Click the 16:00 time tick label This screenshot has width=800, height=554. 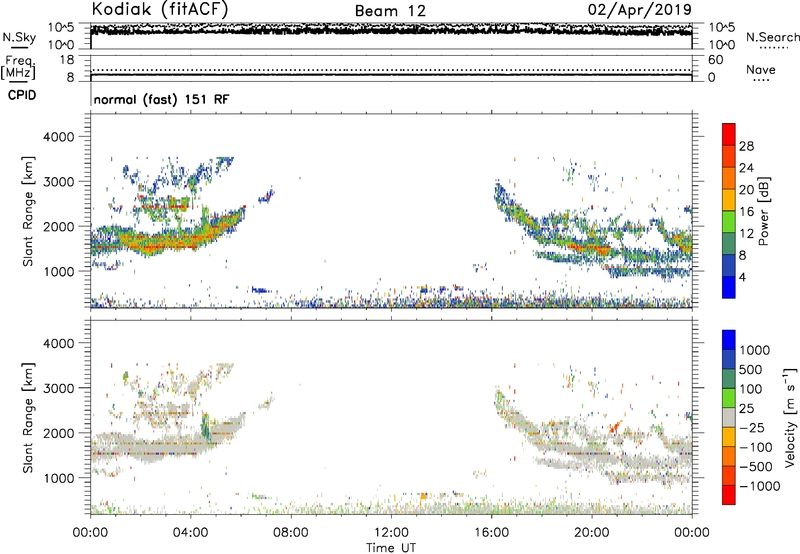click(491, 533)
